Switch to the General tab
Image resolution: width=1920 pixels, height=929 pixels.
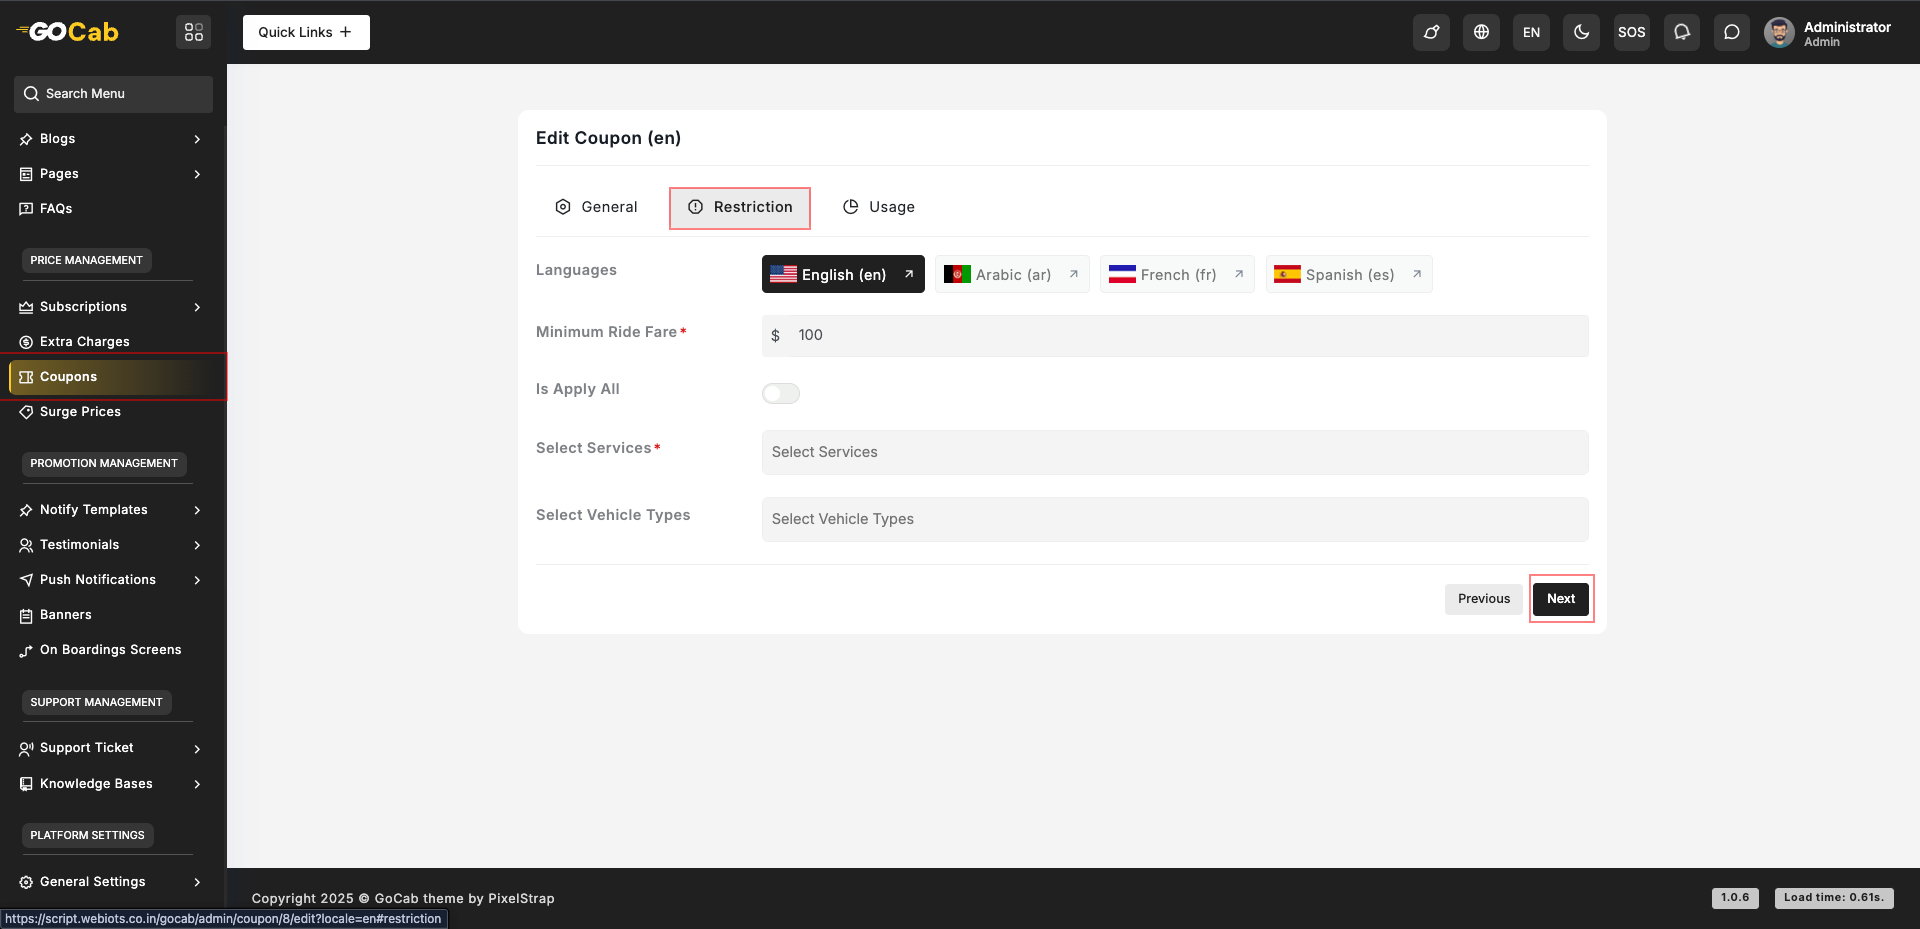coord(597,207)
